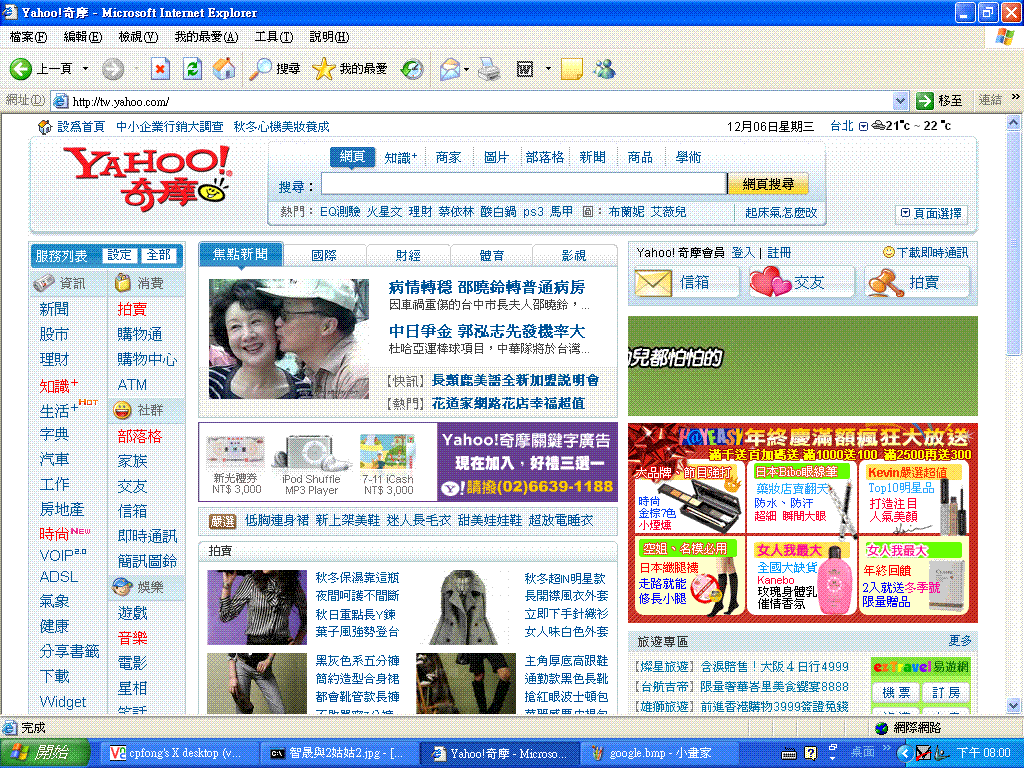Click the 登入 login link

743,253
